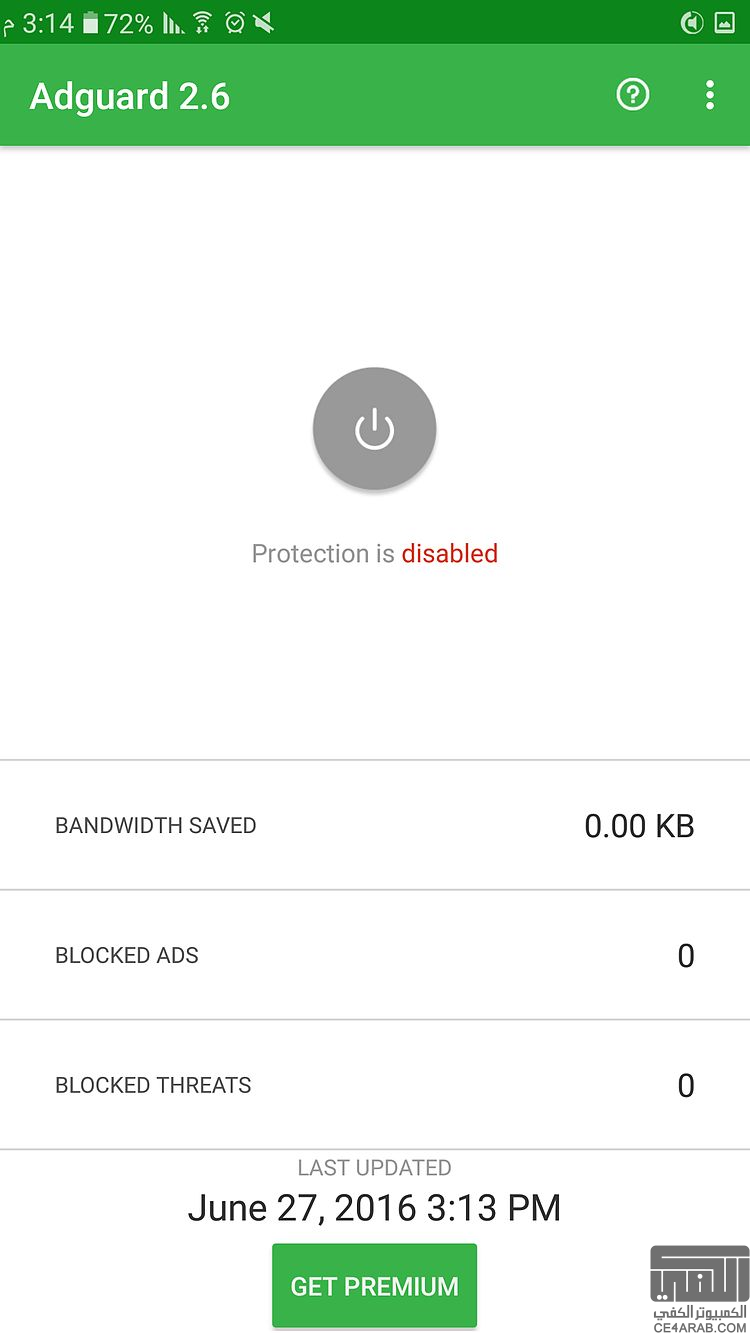Tap the battery icon in status bar
750x1333 pixels.
[91, 22]
